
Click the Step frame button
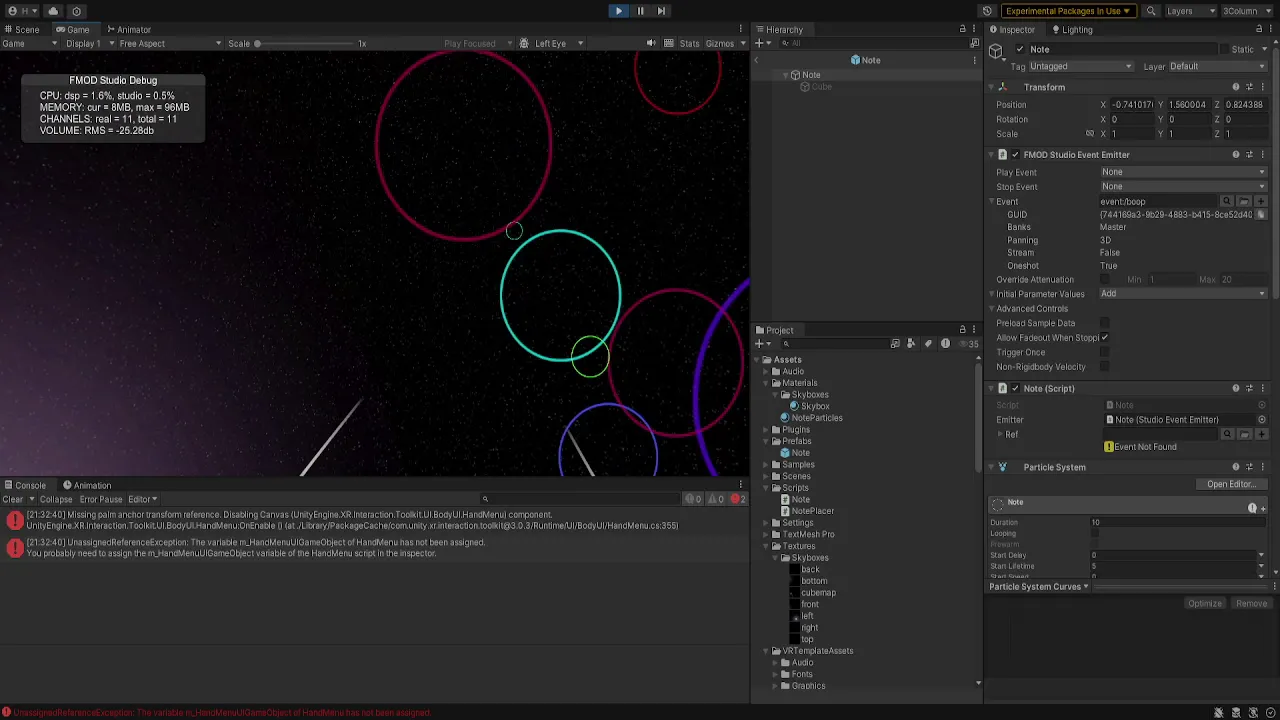663,11
